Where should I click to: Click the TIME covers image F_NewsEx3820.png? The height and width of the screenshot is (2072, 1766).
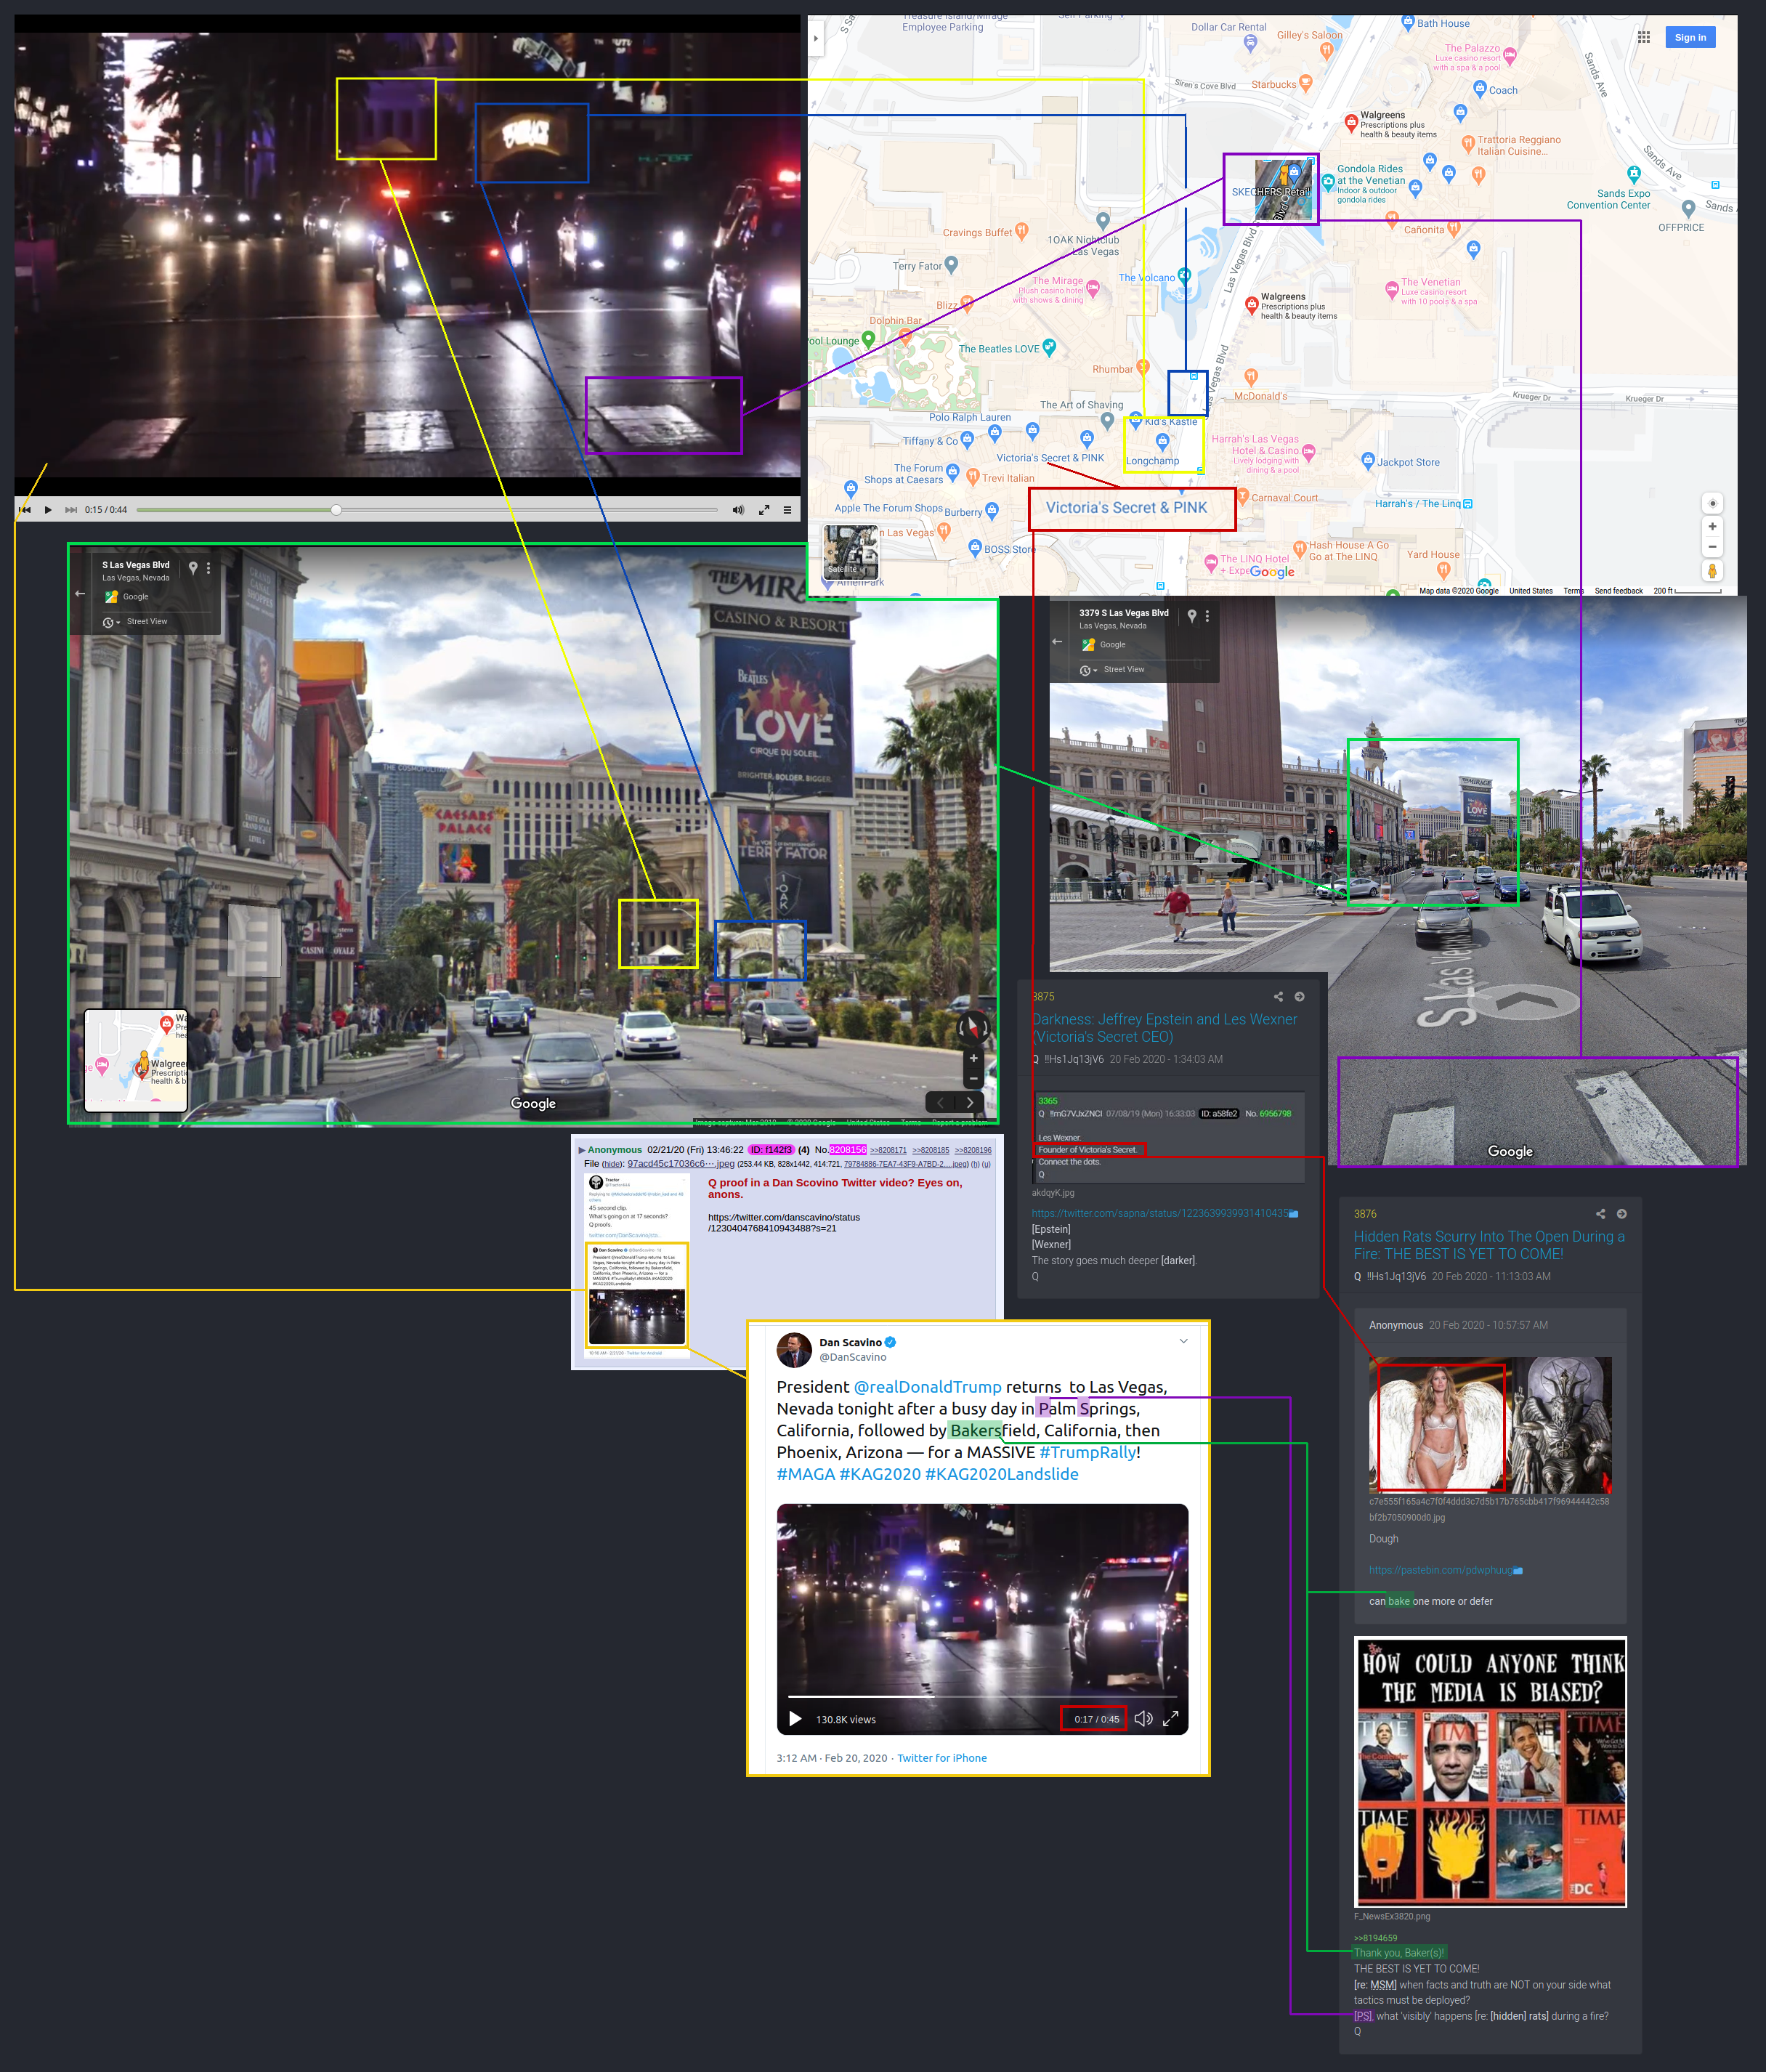click(1490, 1772)
